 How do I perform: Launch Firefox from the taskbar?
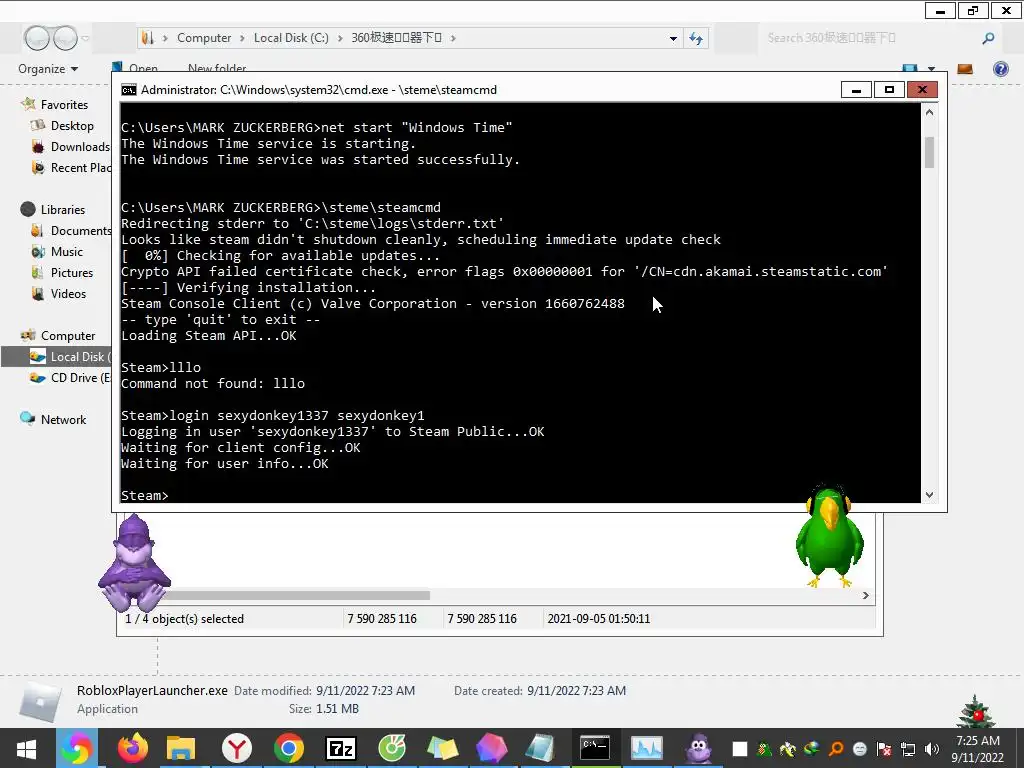(x=133, y=748)
